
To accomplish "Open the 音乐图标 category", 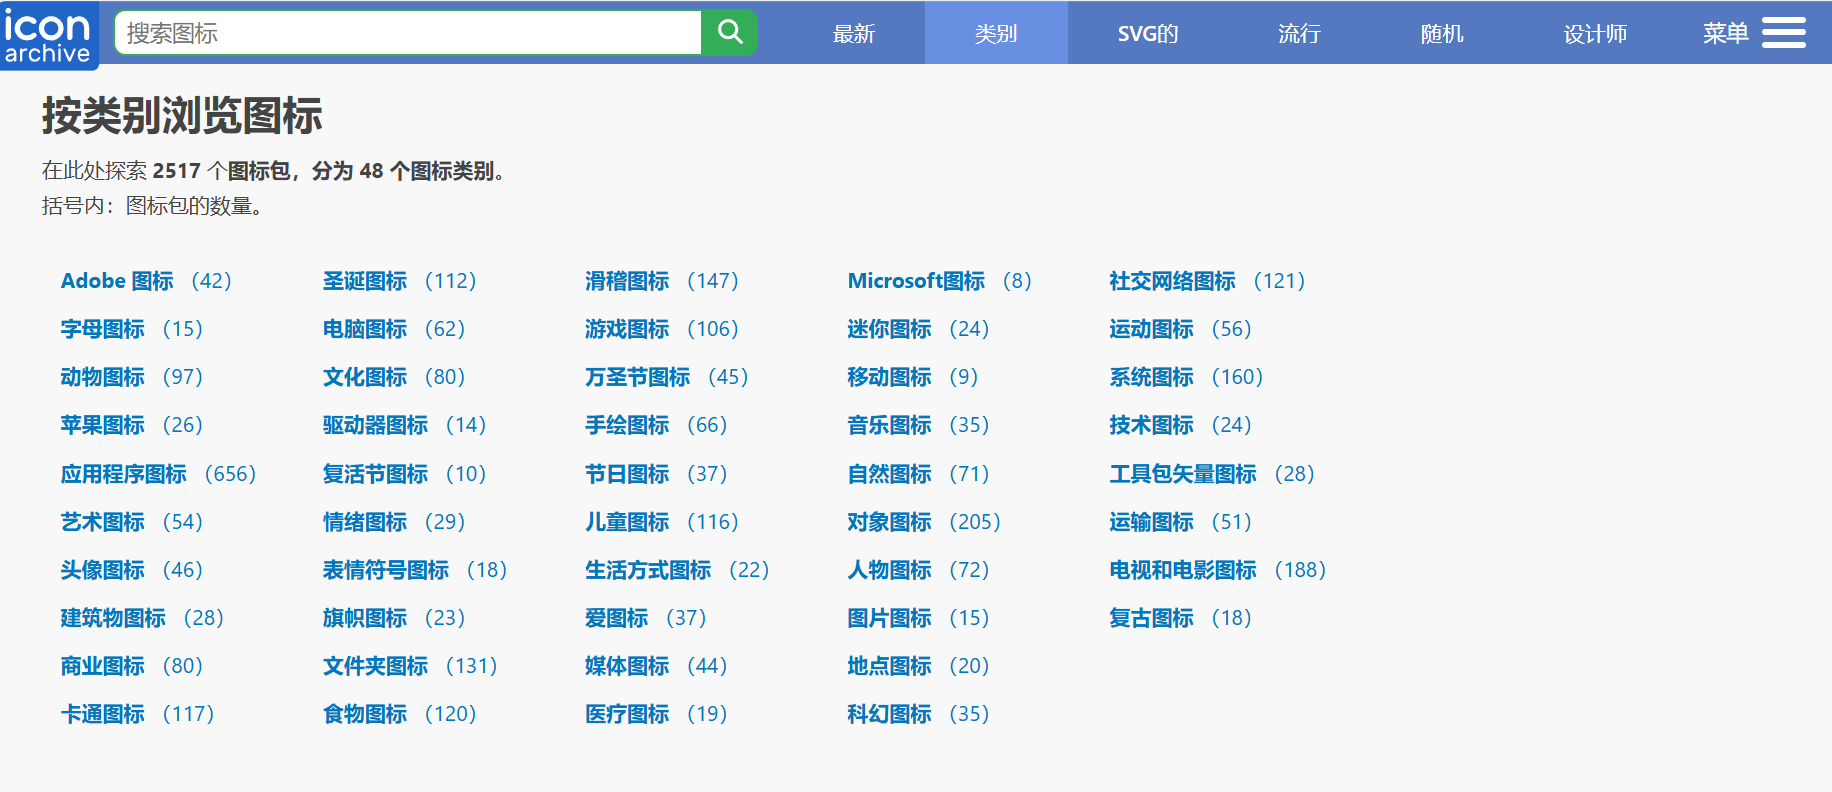I will pyautogui.click(x=889, y=425).
